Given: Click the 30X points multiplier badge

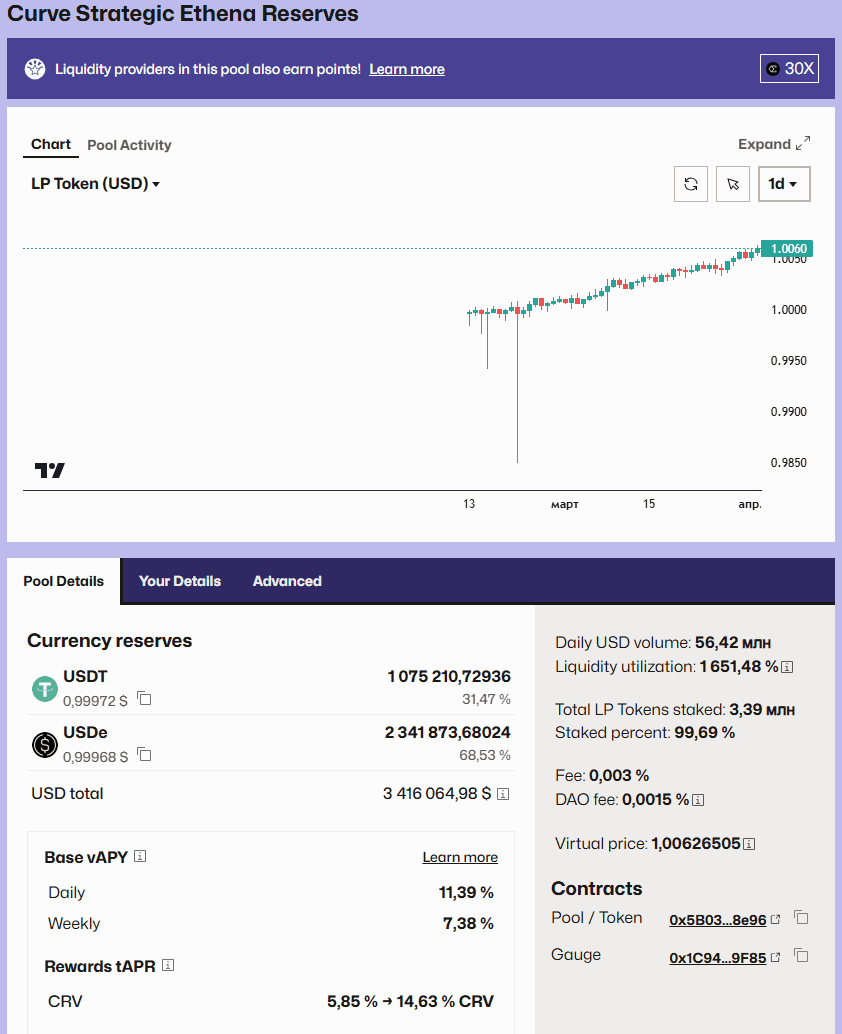Looking at the screenshot, I should pyautogui.click(x=789, y=69).
